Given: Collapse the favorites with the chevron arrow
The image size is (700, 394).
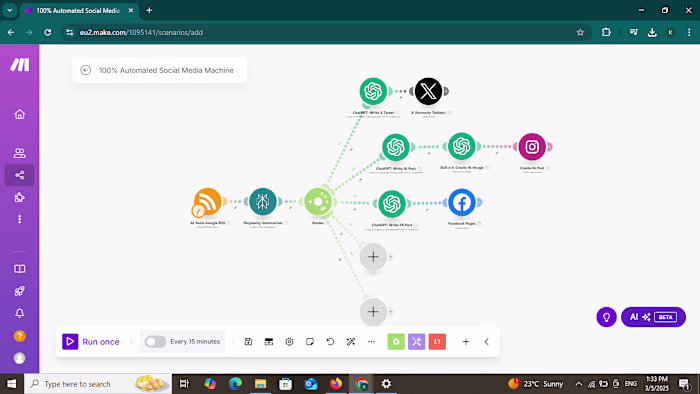Looking at the screenshot, I should point(487,342).
